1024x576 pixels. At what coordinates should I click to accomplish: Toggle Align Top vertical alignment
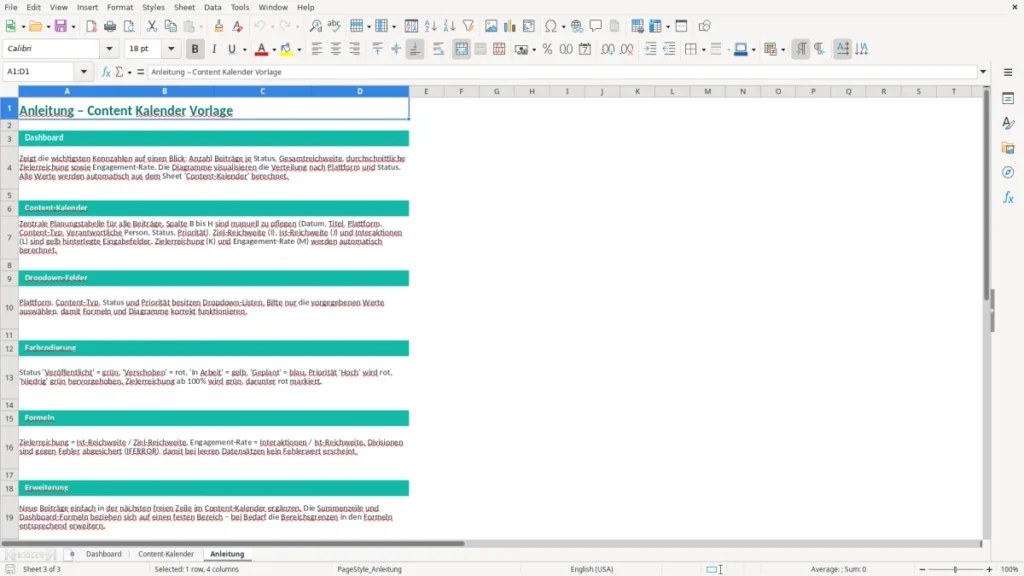point(377,49)
